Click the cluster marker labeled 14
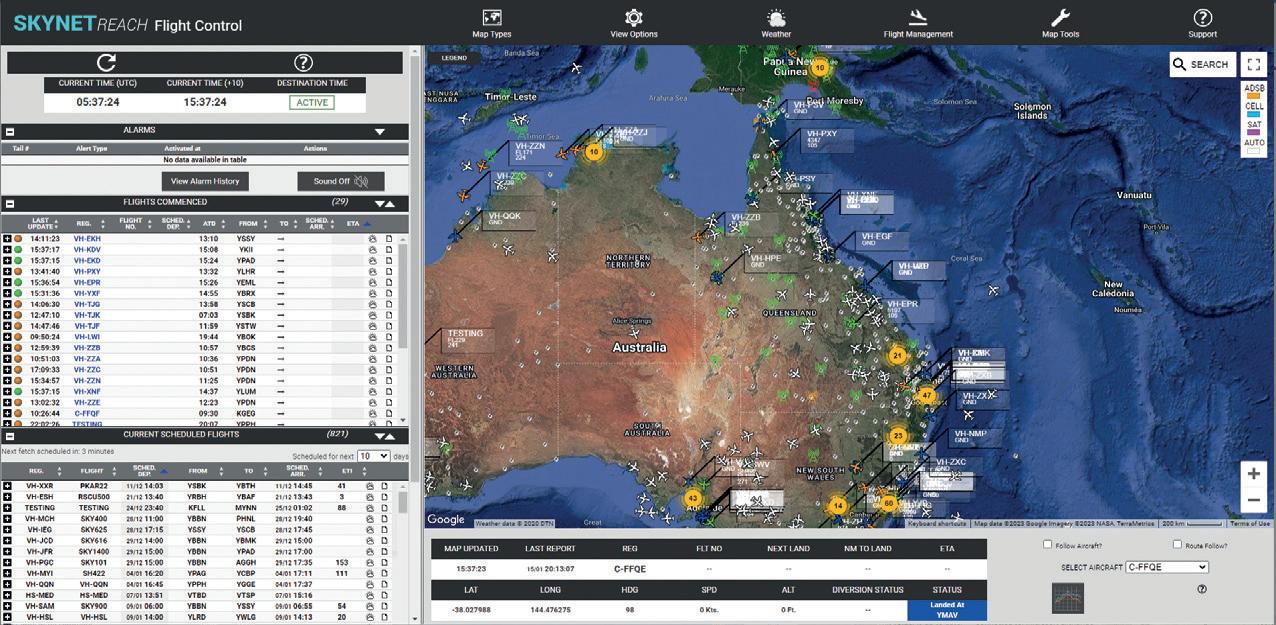This screenshot has width=1276, height=625. coord(838,506)
